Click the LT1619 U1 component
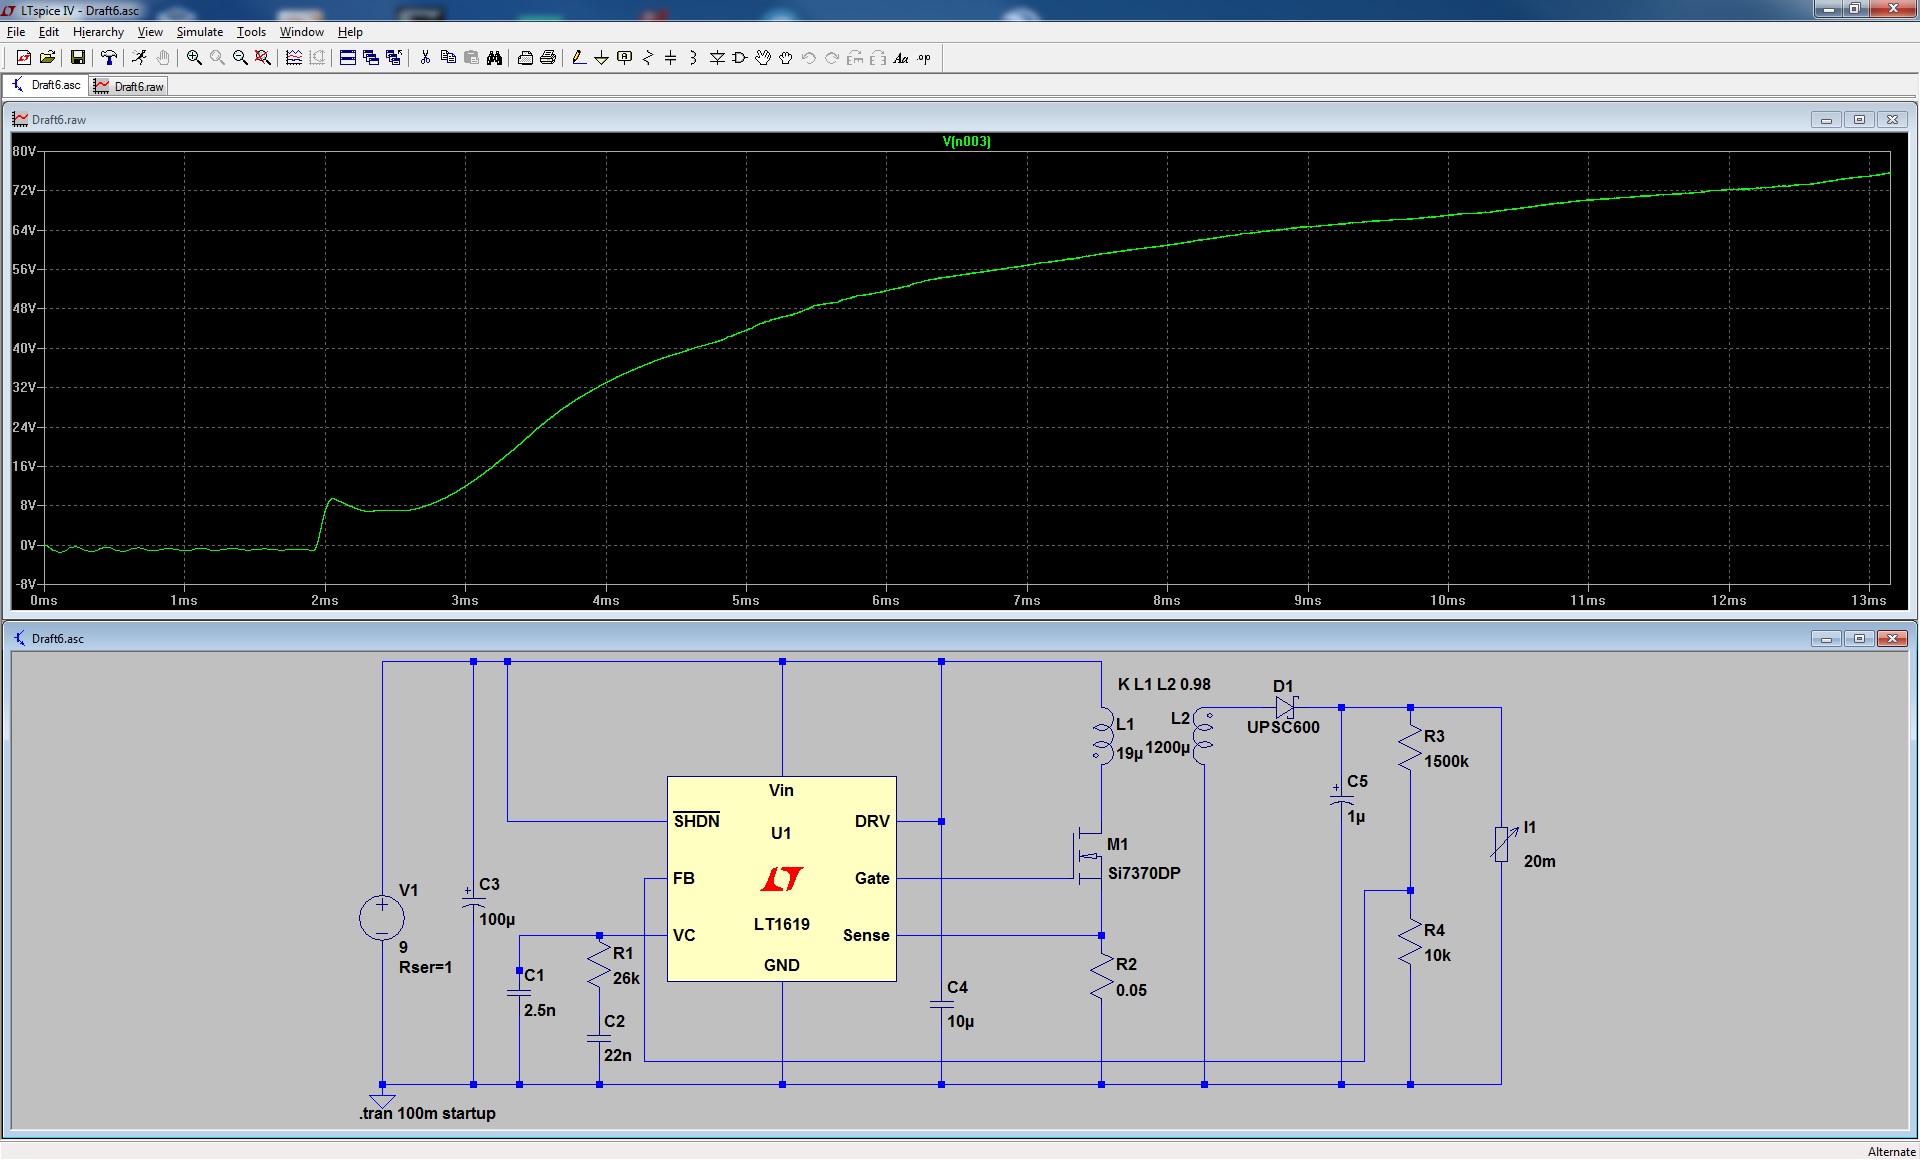 tap(782, 879)
